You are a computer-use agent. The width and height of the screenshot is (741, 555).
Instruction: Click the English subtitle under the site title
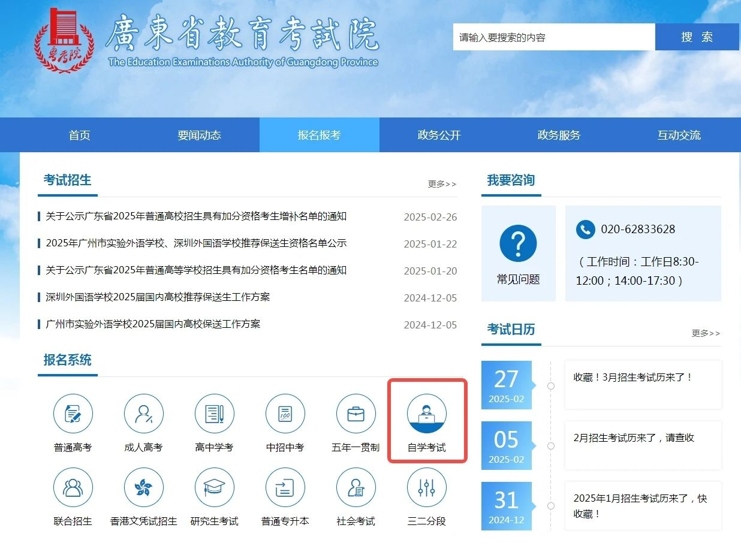[243, 62]
